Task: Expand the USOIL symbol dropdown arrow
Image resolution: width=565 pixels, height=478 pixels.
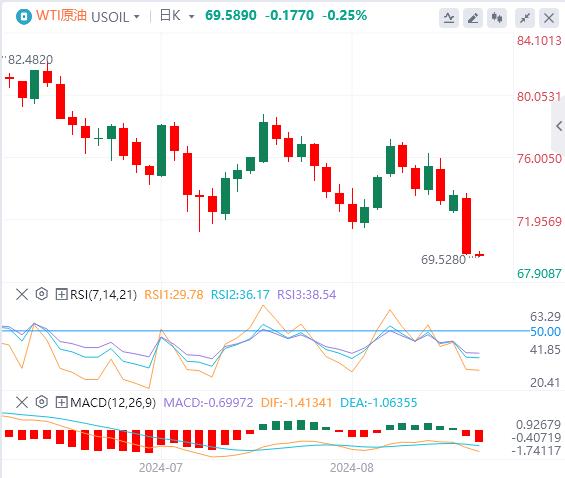Action: click(137, 17)
